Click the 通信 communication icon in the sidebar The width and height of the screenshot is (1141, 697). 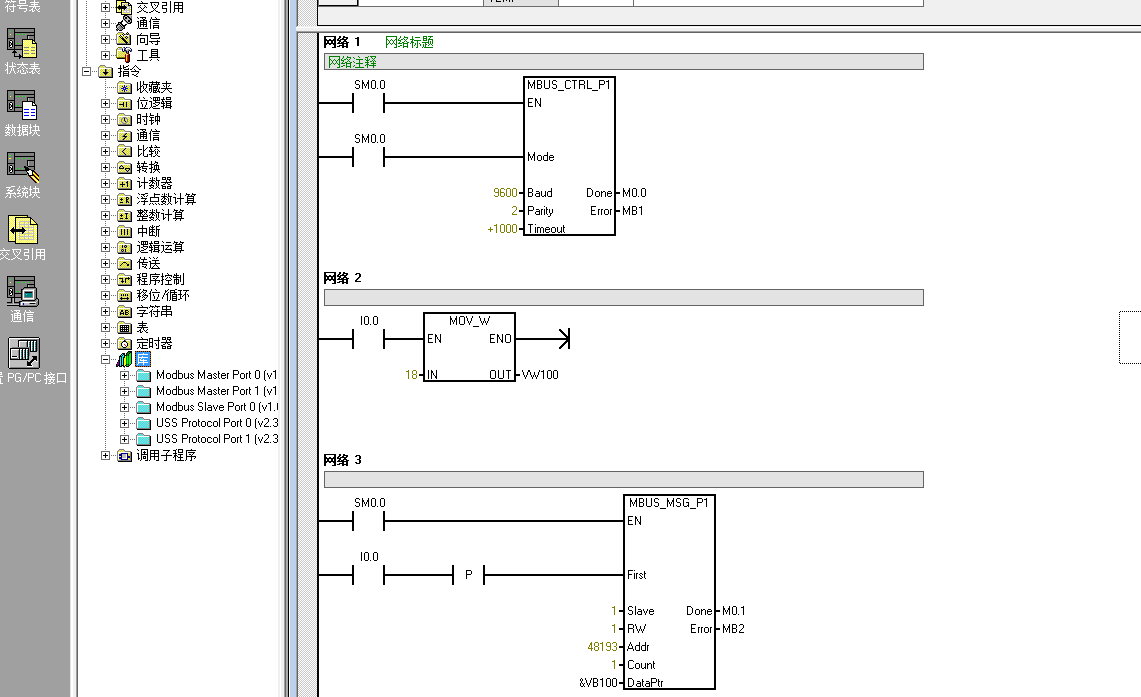(22, 292)
